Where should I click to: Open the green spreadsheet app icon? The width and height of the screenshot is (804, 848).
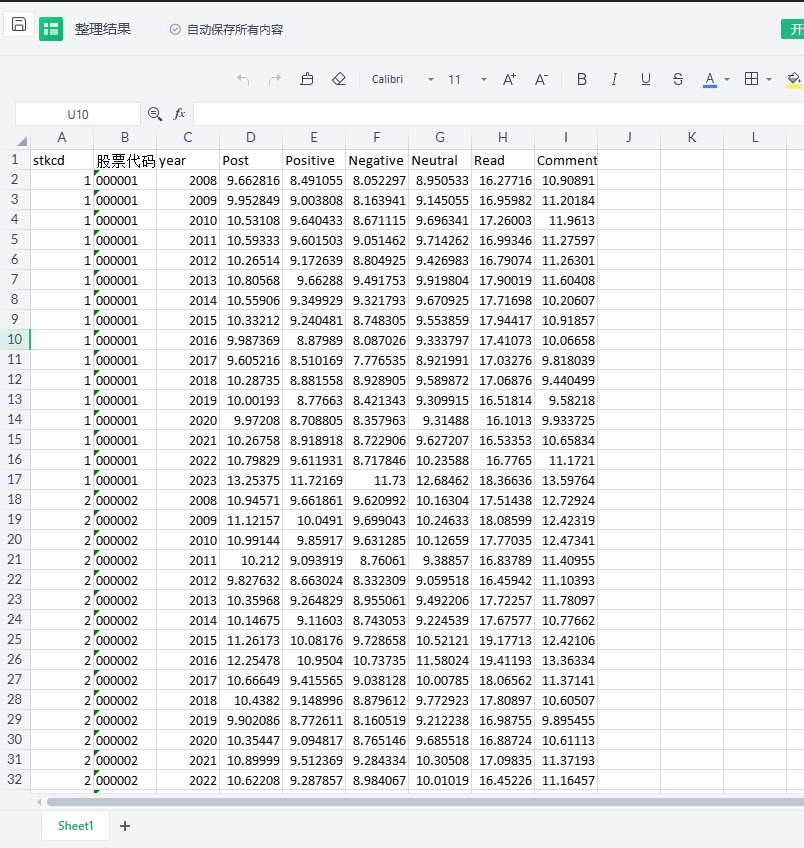[51, 29]
